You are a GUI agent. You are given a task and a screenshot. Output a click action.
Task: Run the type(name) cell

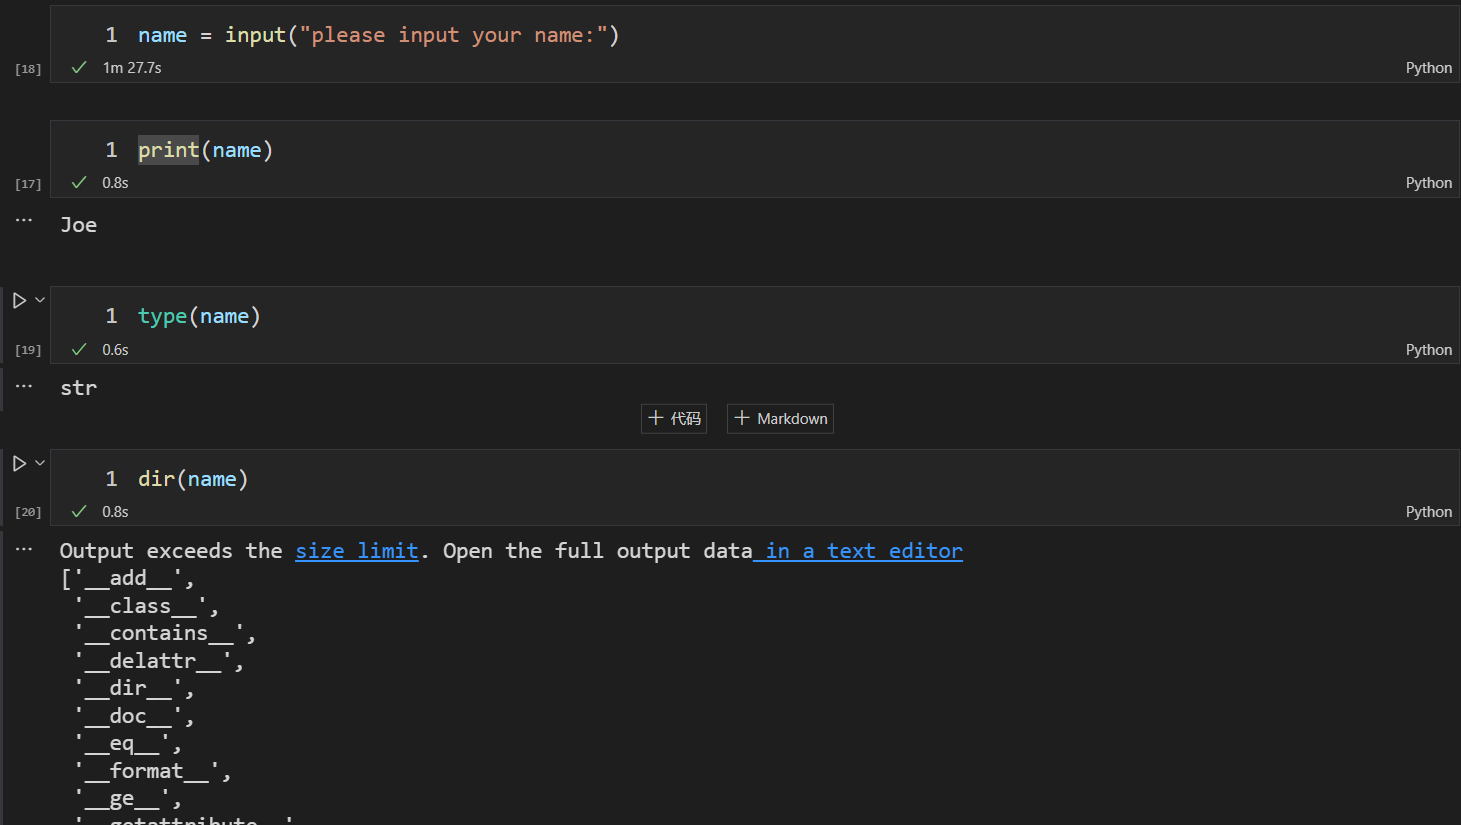(19, 300)
